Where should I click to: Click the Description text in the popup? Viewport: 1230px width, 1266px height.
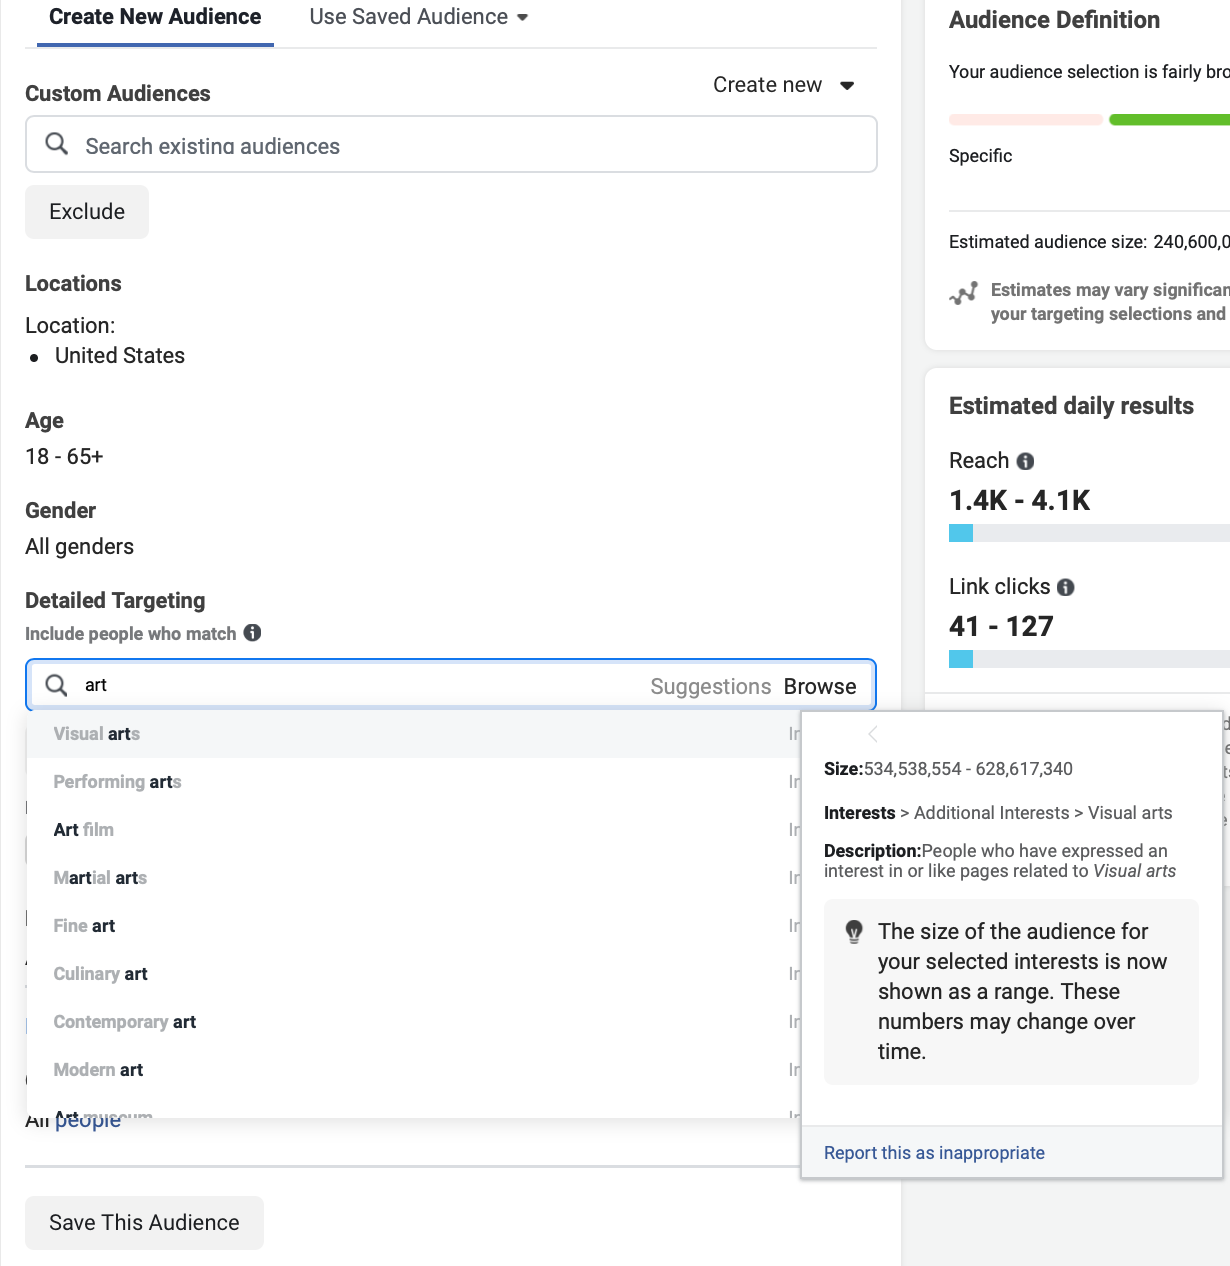click(x=1000, y=861)
